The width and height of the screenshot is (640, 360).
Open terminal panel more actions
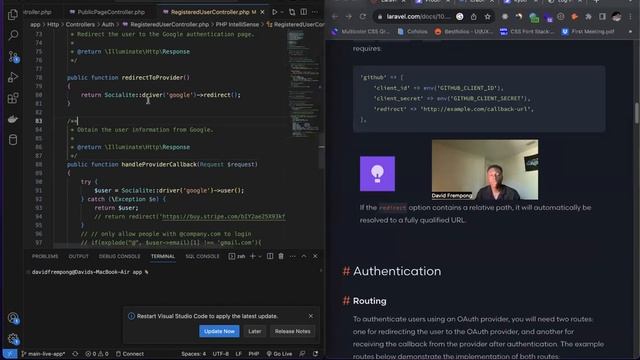click(x=293, y=256)
